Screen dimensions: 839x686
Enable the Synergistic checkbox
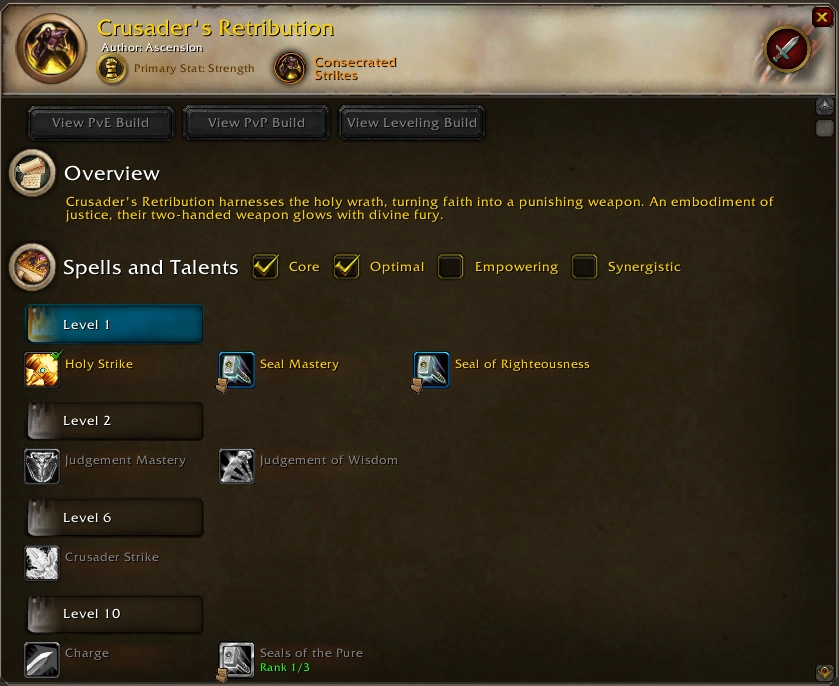[584, 266]
